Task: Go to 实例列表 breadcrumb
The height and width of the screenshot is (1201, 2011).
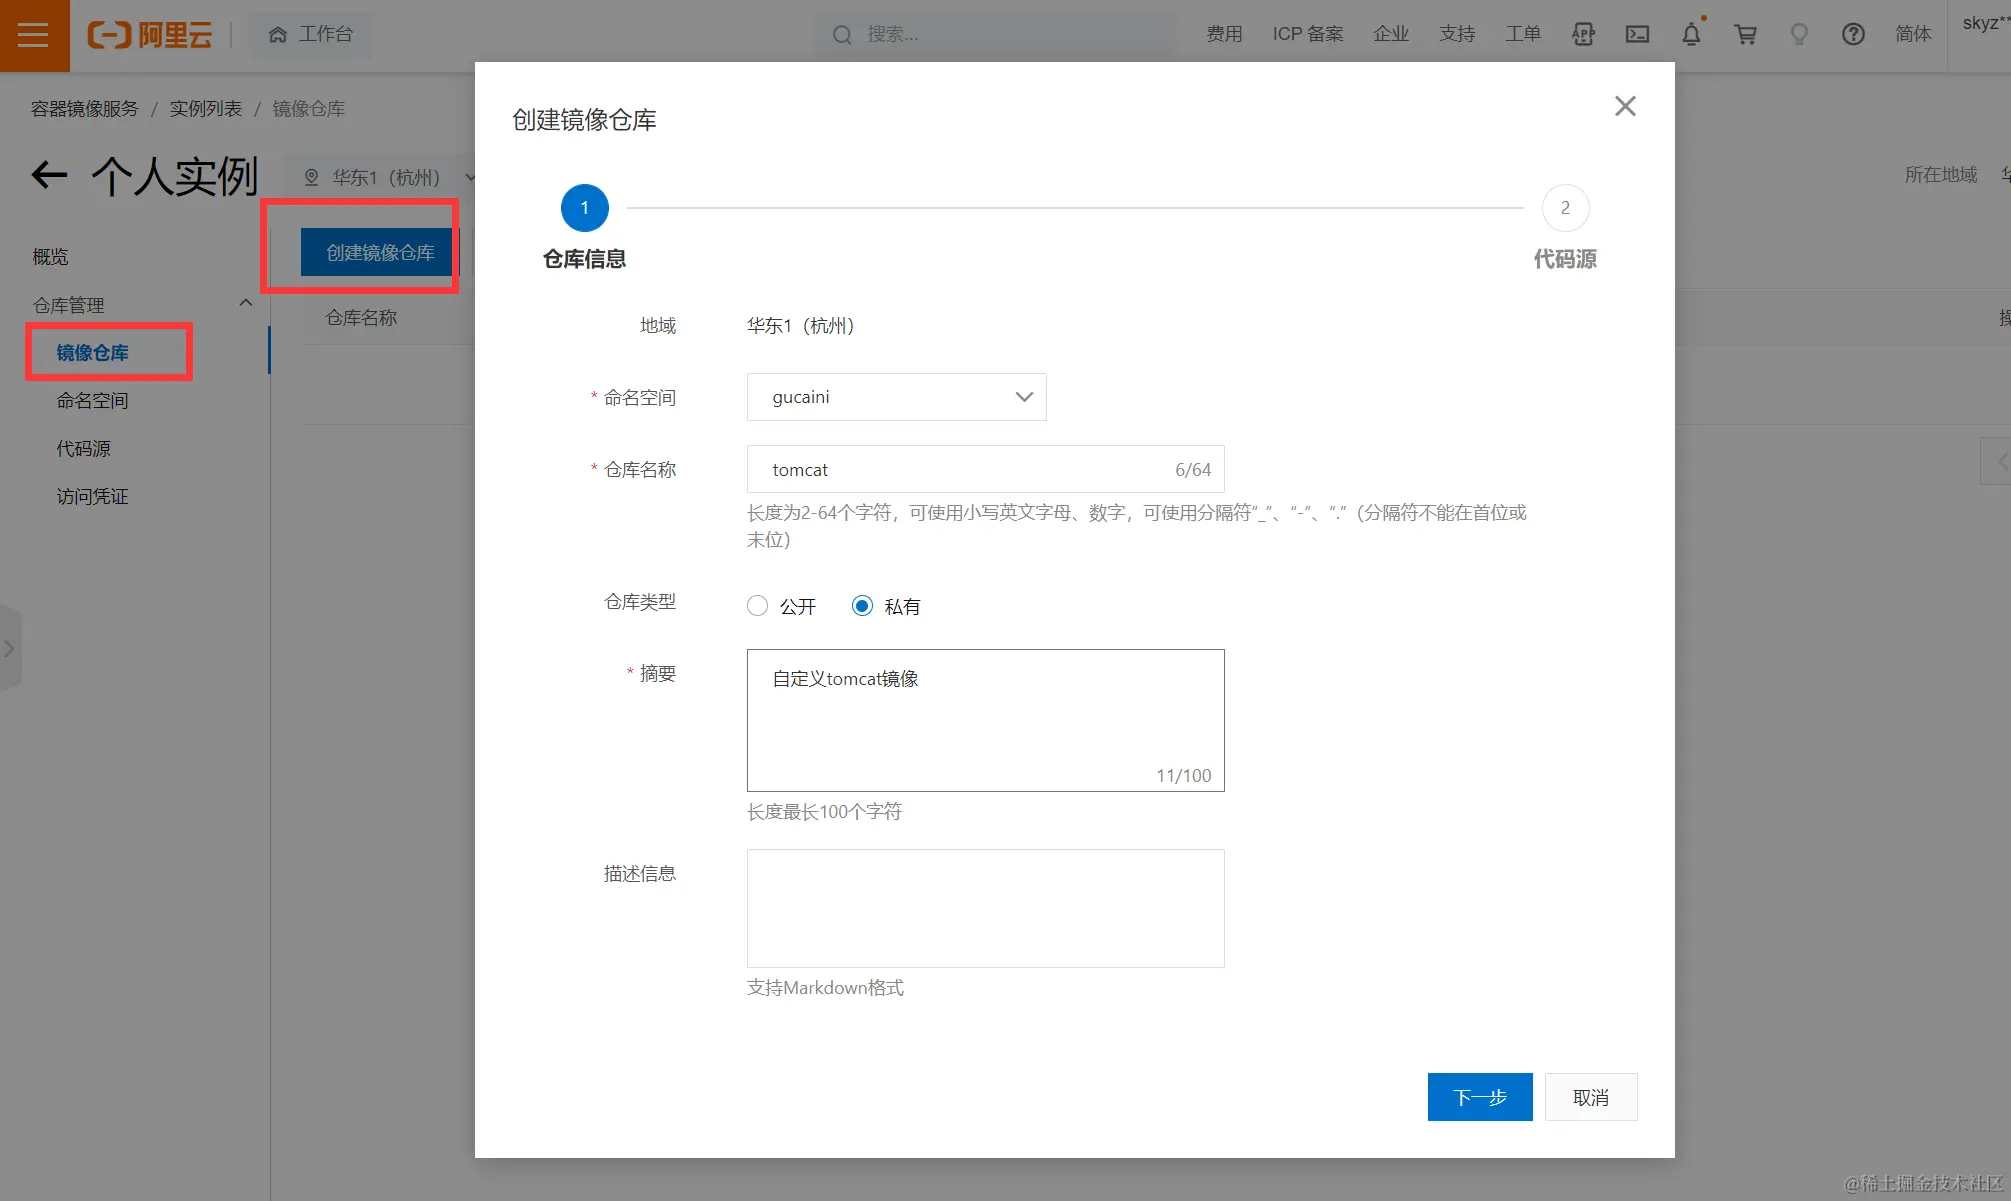Action: click(205, 108)
